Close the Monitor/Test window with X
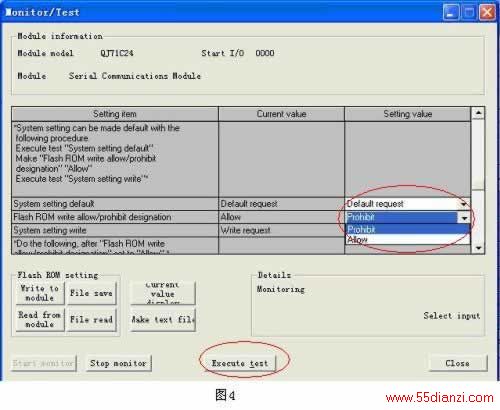This screenshot has width=500, height=410. pos(487,13)
